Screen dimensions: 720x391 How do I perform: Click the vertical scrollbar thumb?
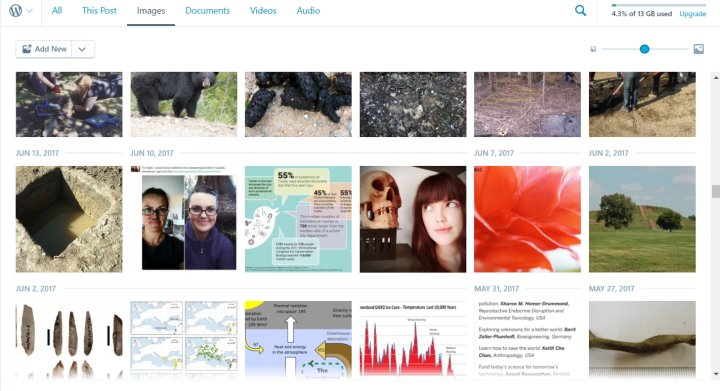pos(715,191)
